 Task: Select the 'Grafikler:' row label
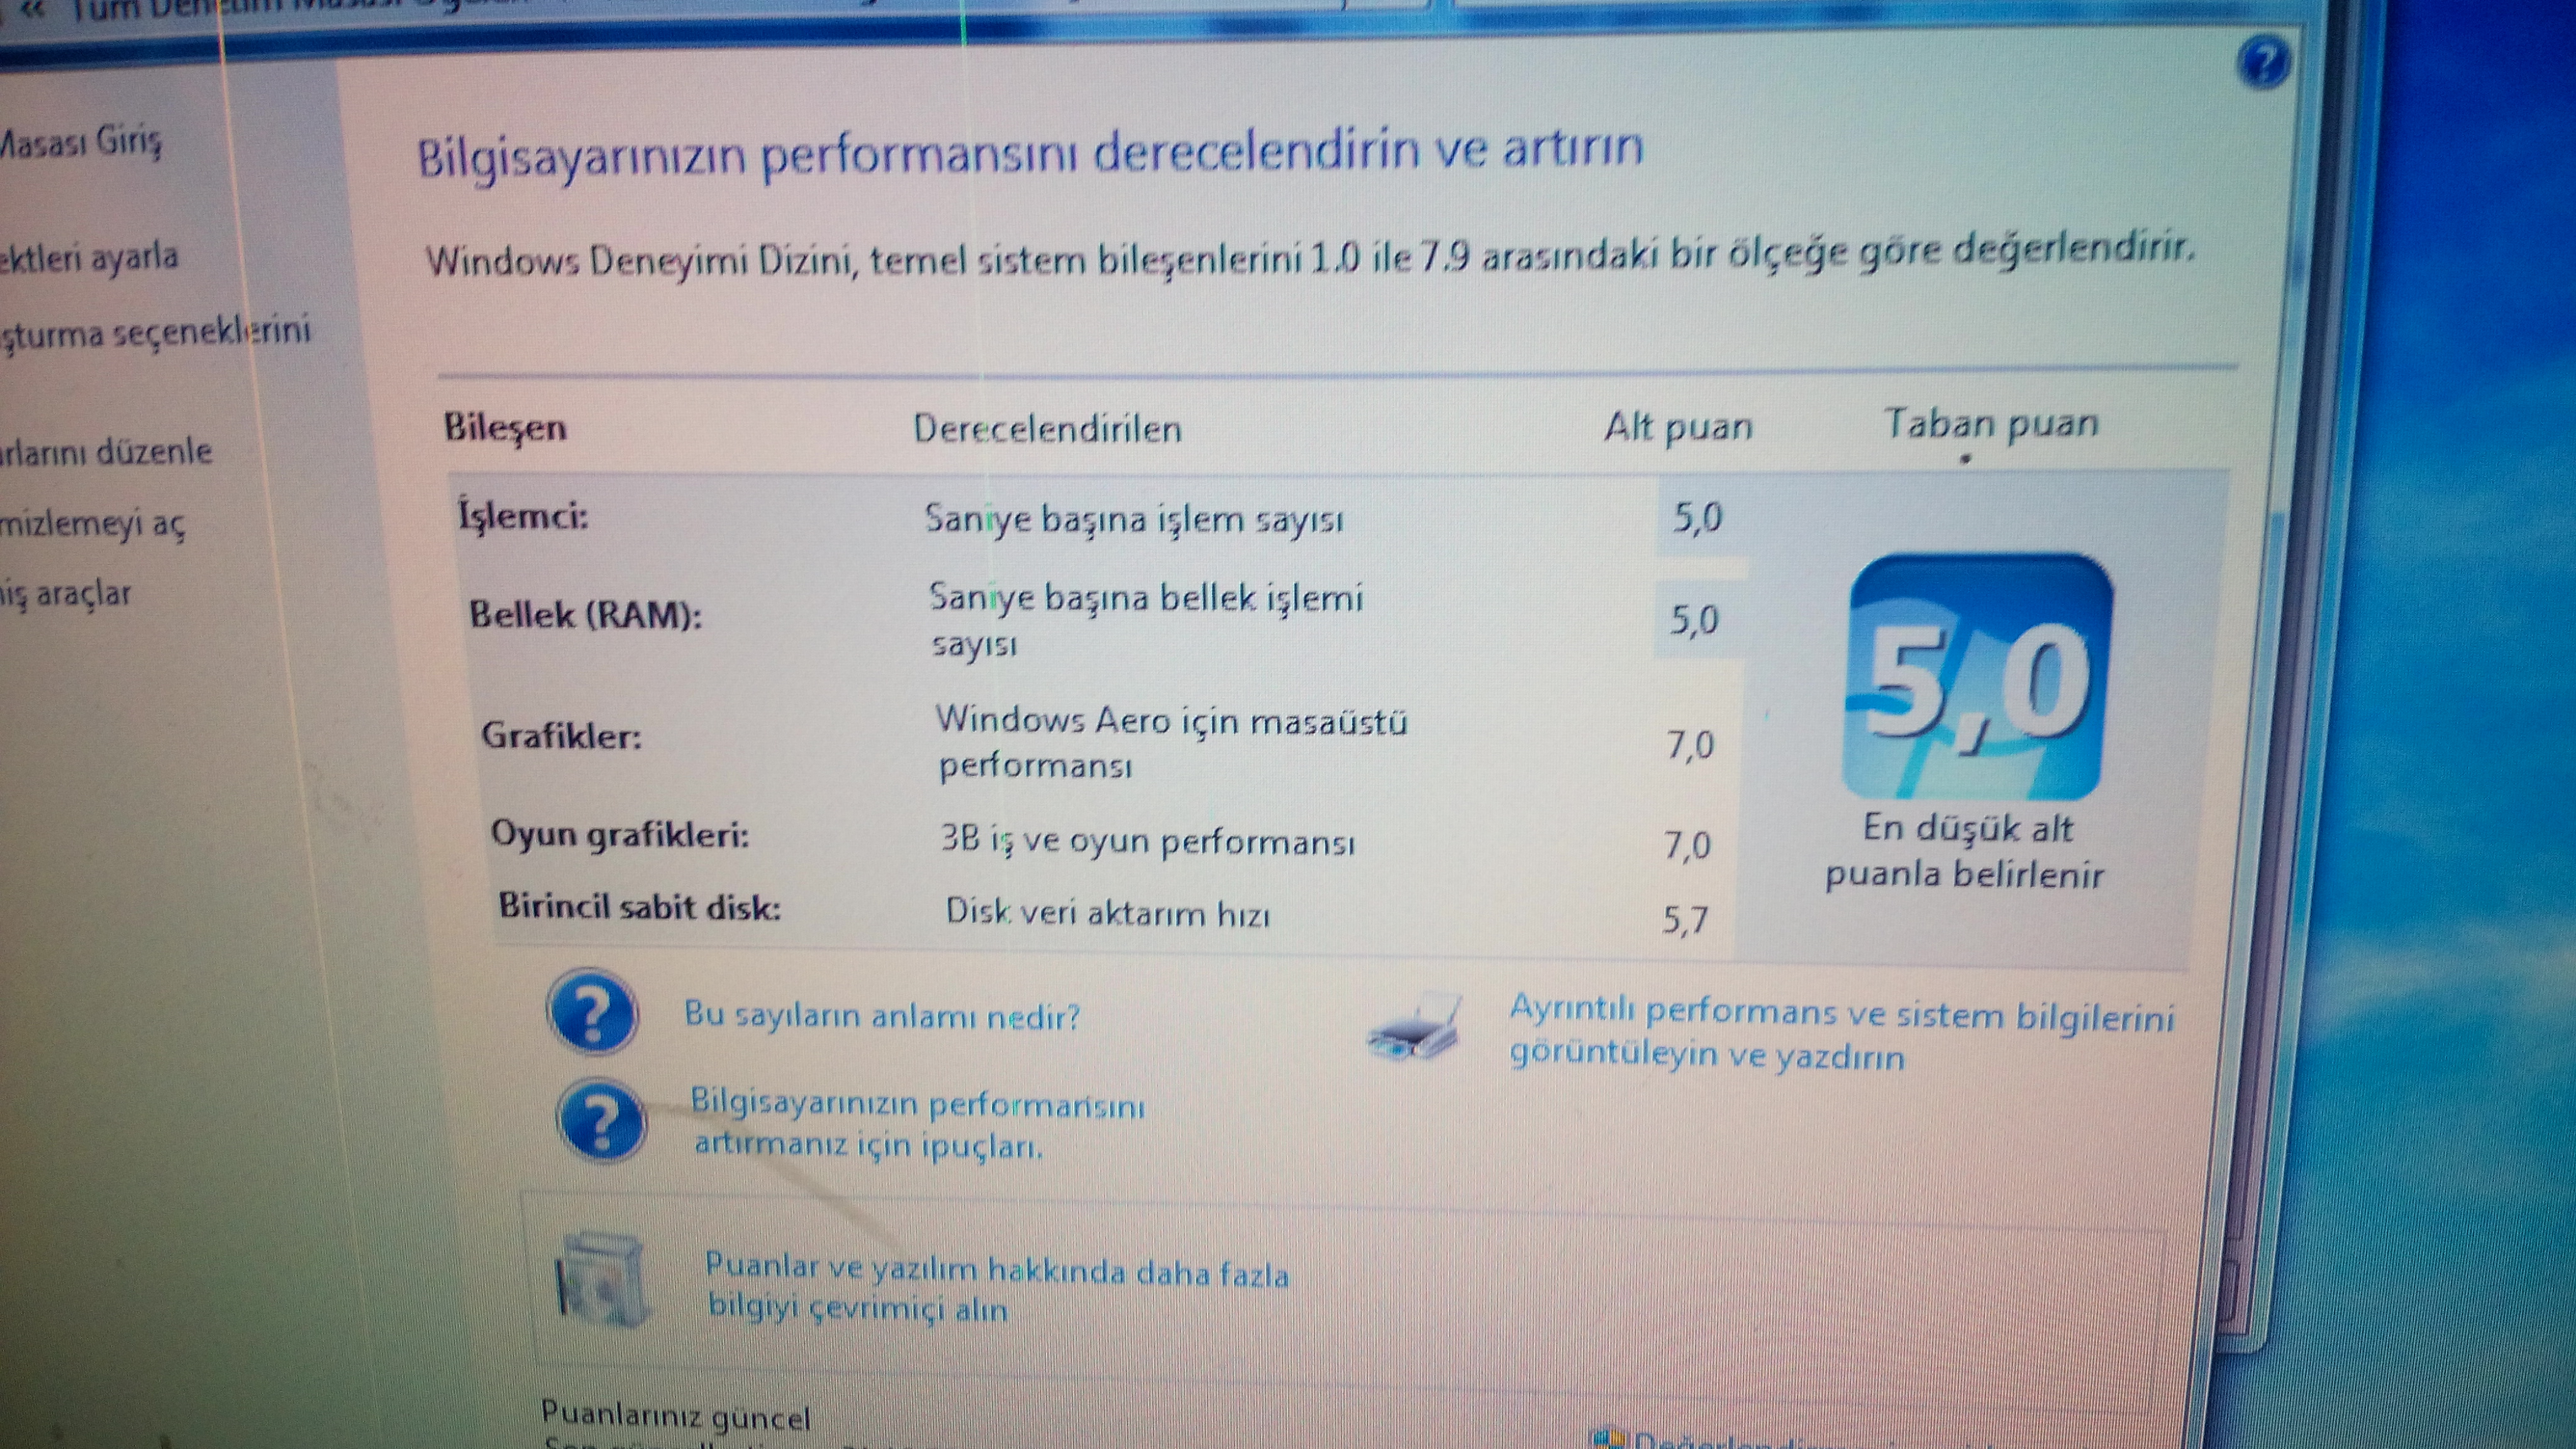click(x=561, y=737)
